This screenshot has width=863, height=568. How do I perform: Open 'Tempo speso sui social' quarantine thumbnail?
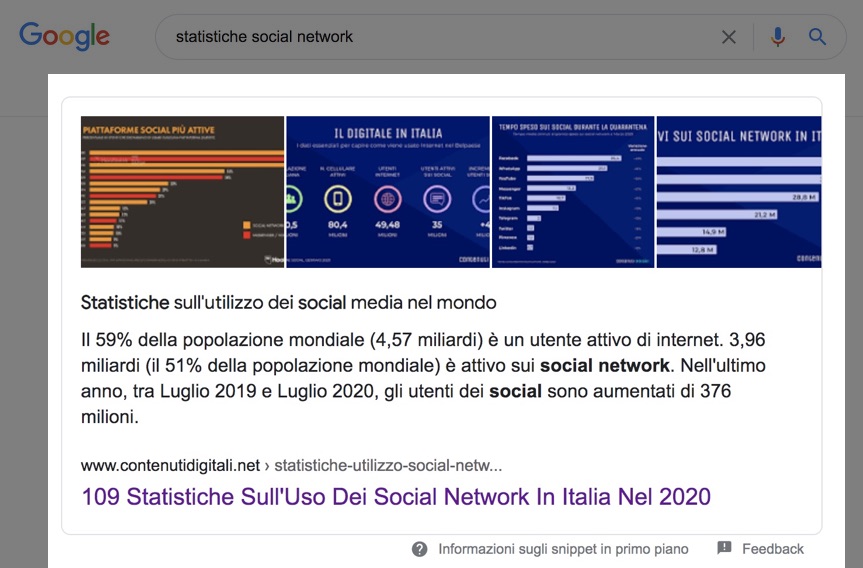[x=573, y=192]
